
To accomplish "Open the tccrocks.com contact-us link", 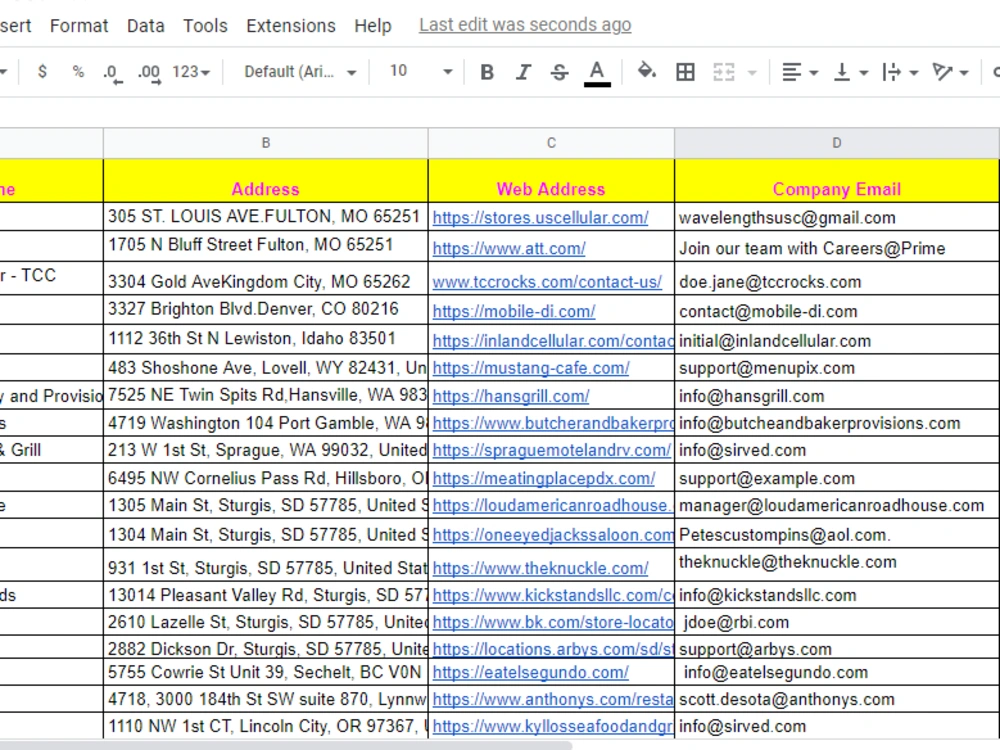I will tap(547, 282).
